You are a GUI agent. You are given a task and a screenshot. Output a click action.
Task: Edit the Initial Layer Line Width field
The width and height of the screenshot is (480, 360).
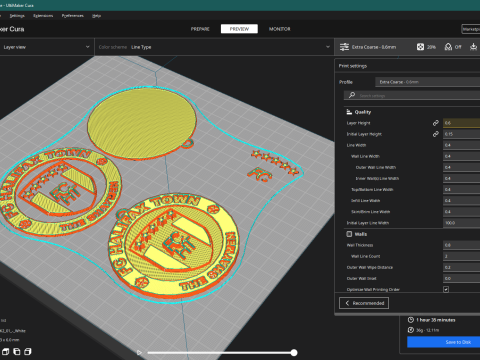(462, 223)
